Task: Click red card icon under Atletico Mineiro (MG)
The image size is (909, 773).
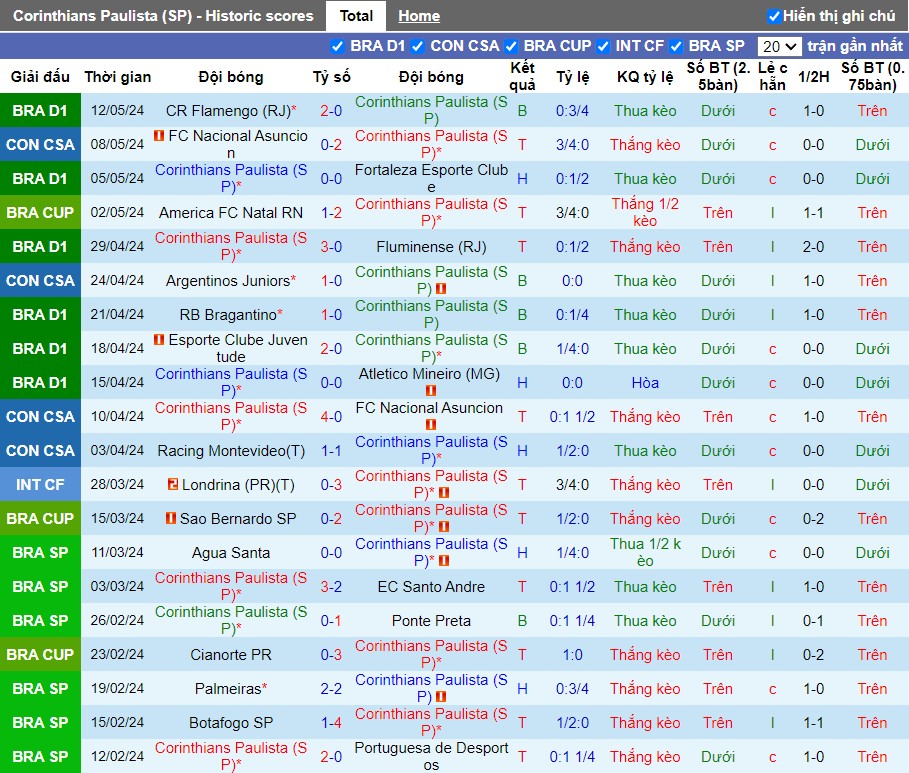Action: pyautogui.click(x=431, y=391)
